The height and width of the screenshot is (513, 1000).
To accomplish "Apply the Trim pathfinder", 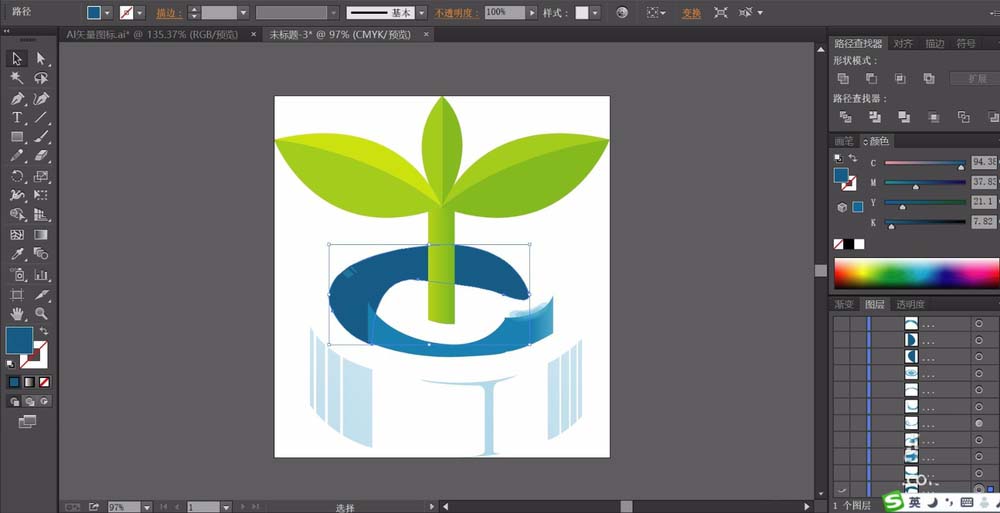I will (875, 117).
